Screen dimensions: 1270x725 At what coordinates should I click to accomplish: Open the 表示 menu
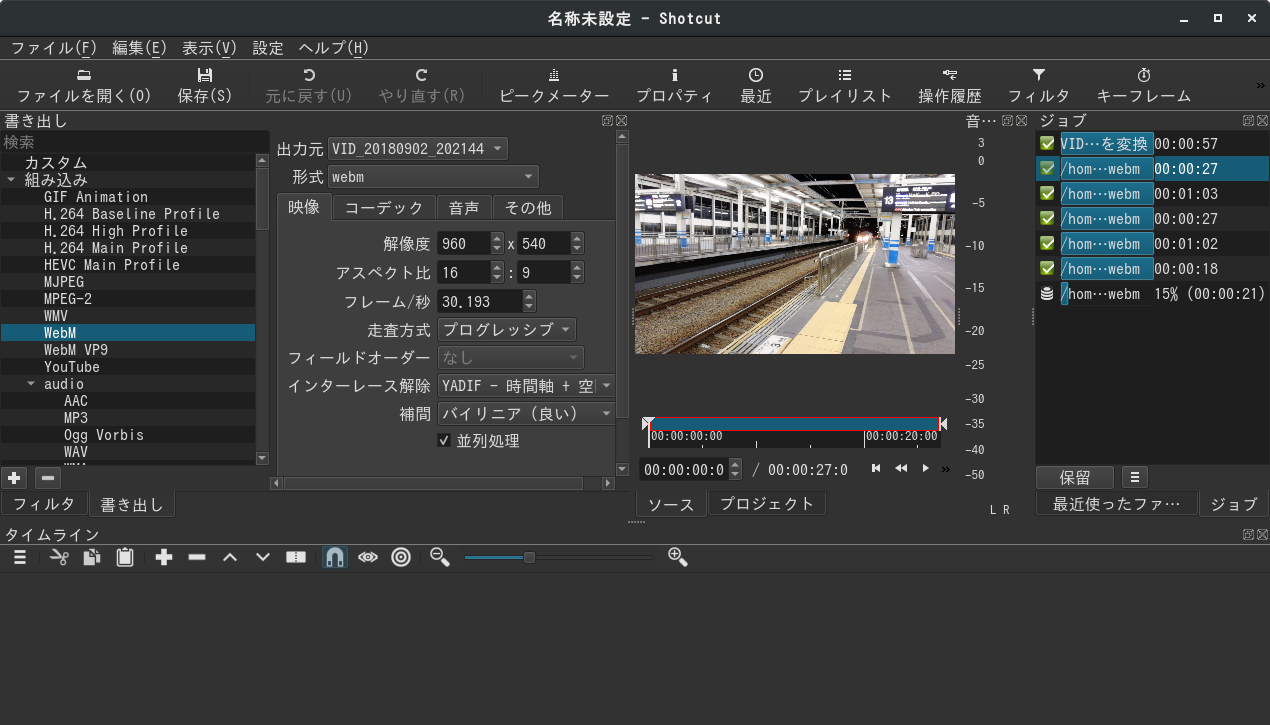pyautogui.click(x=210, y=48)
